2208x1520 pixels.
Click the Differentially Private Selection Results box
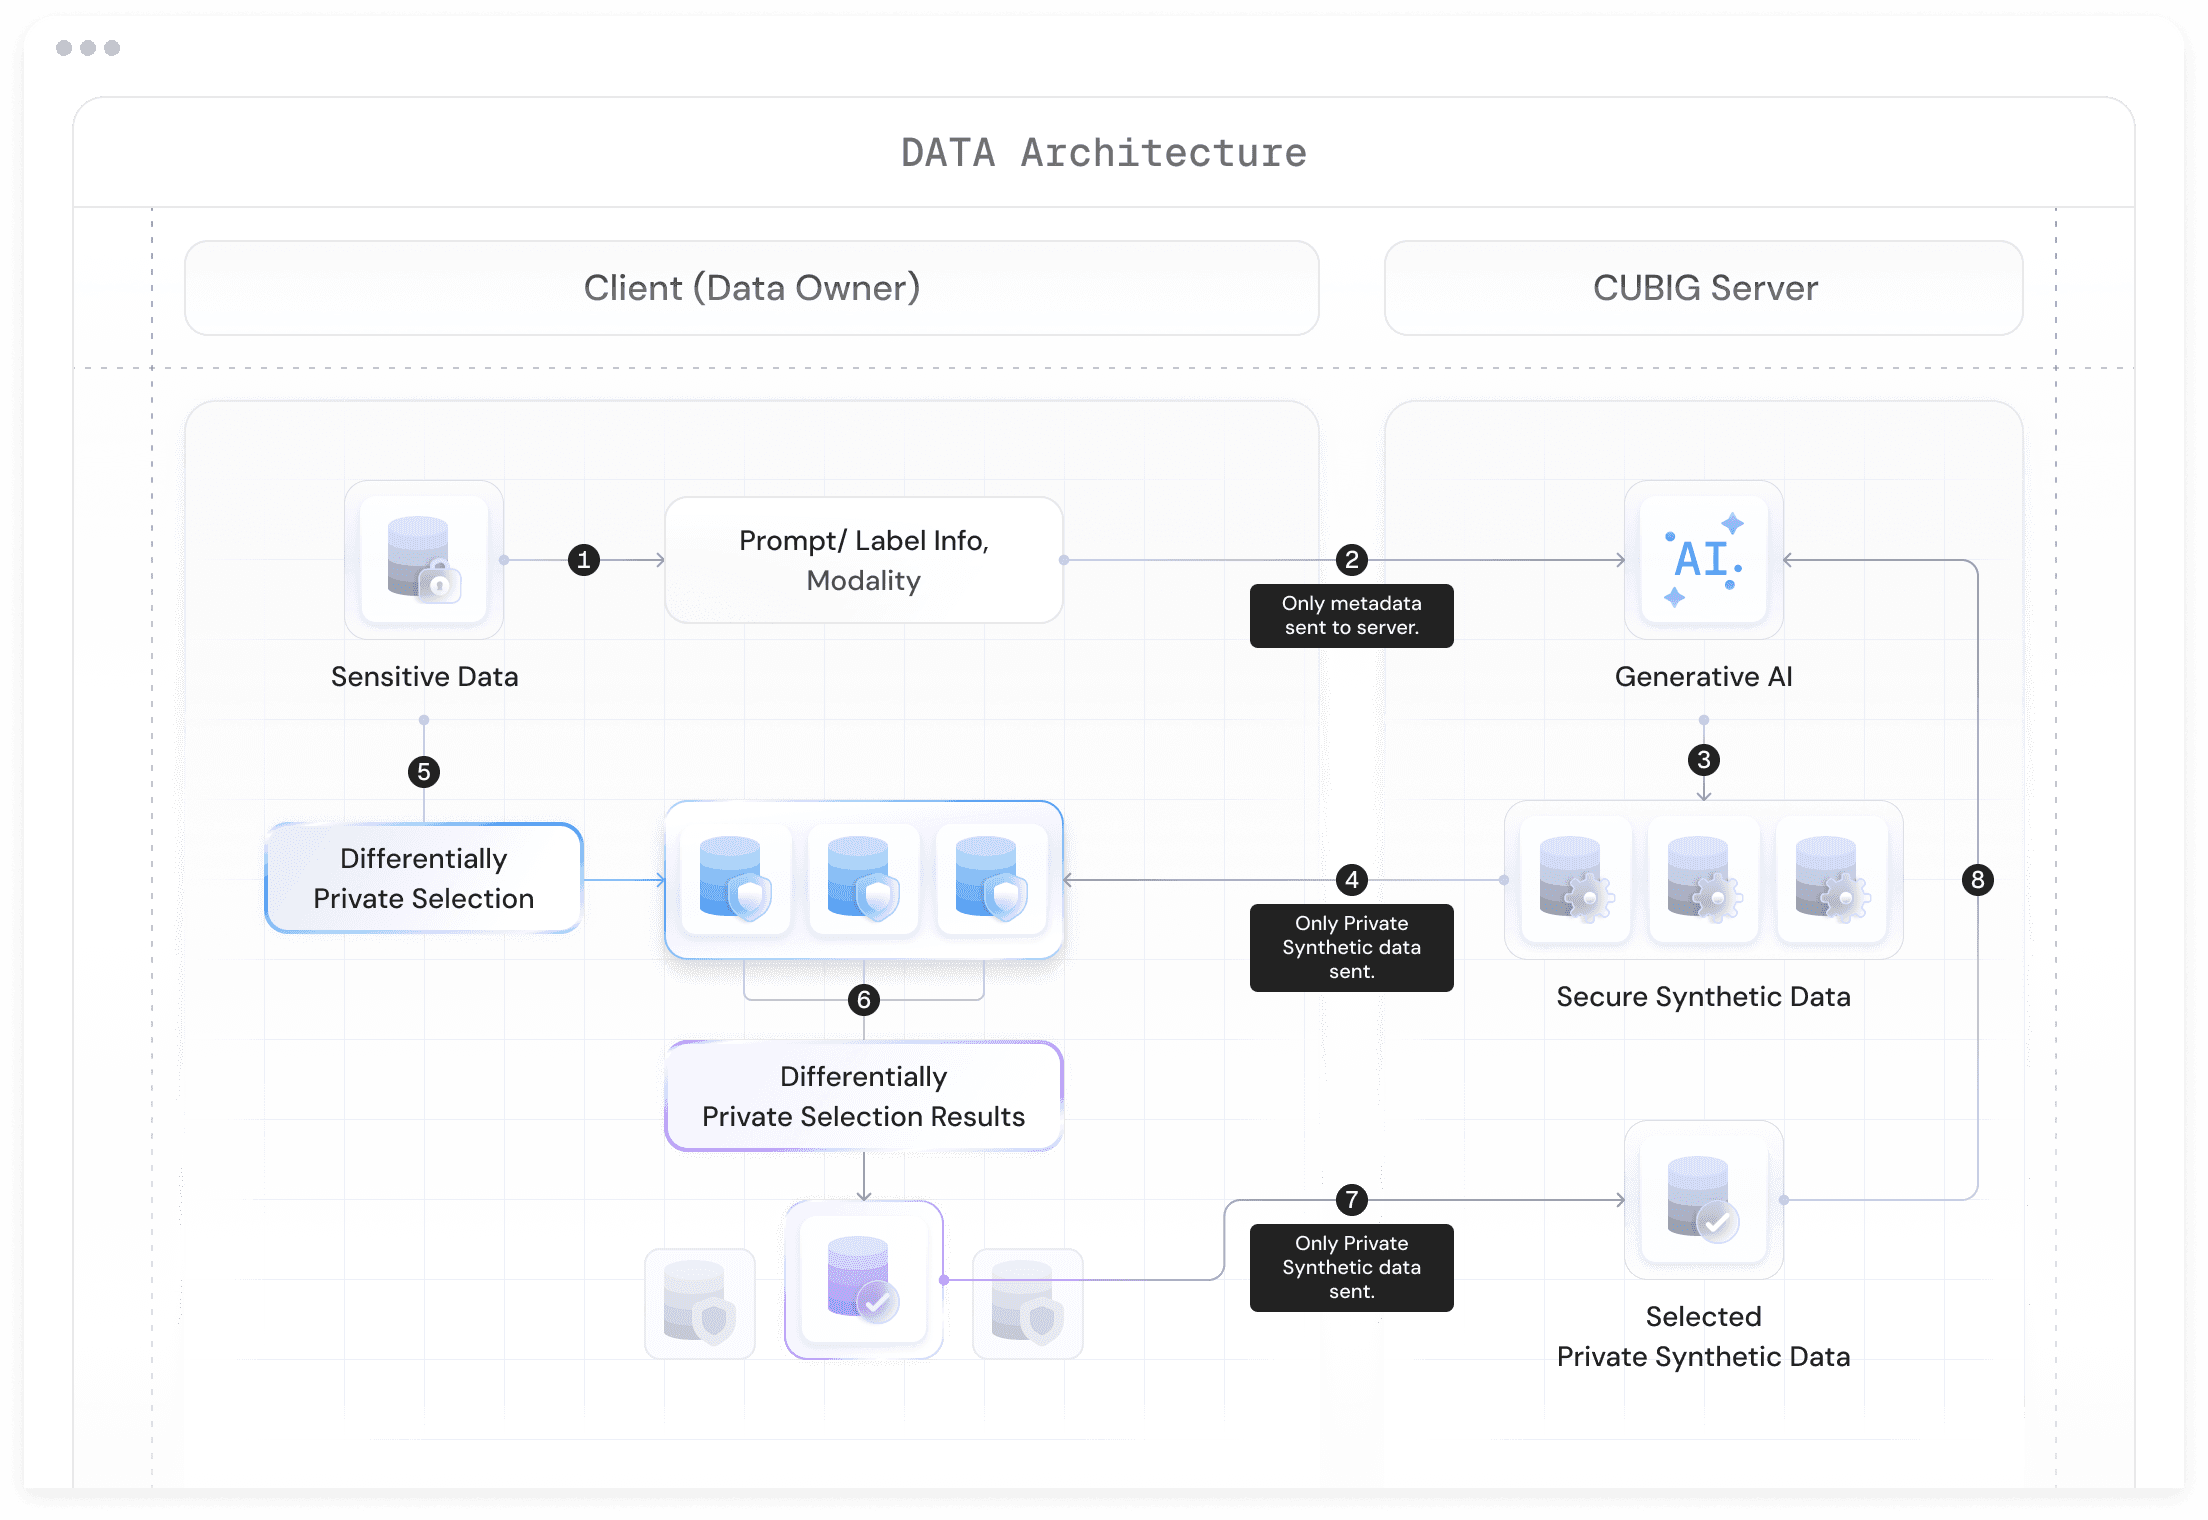863,1096
